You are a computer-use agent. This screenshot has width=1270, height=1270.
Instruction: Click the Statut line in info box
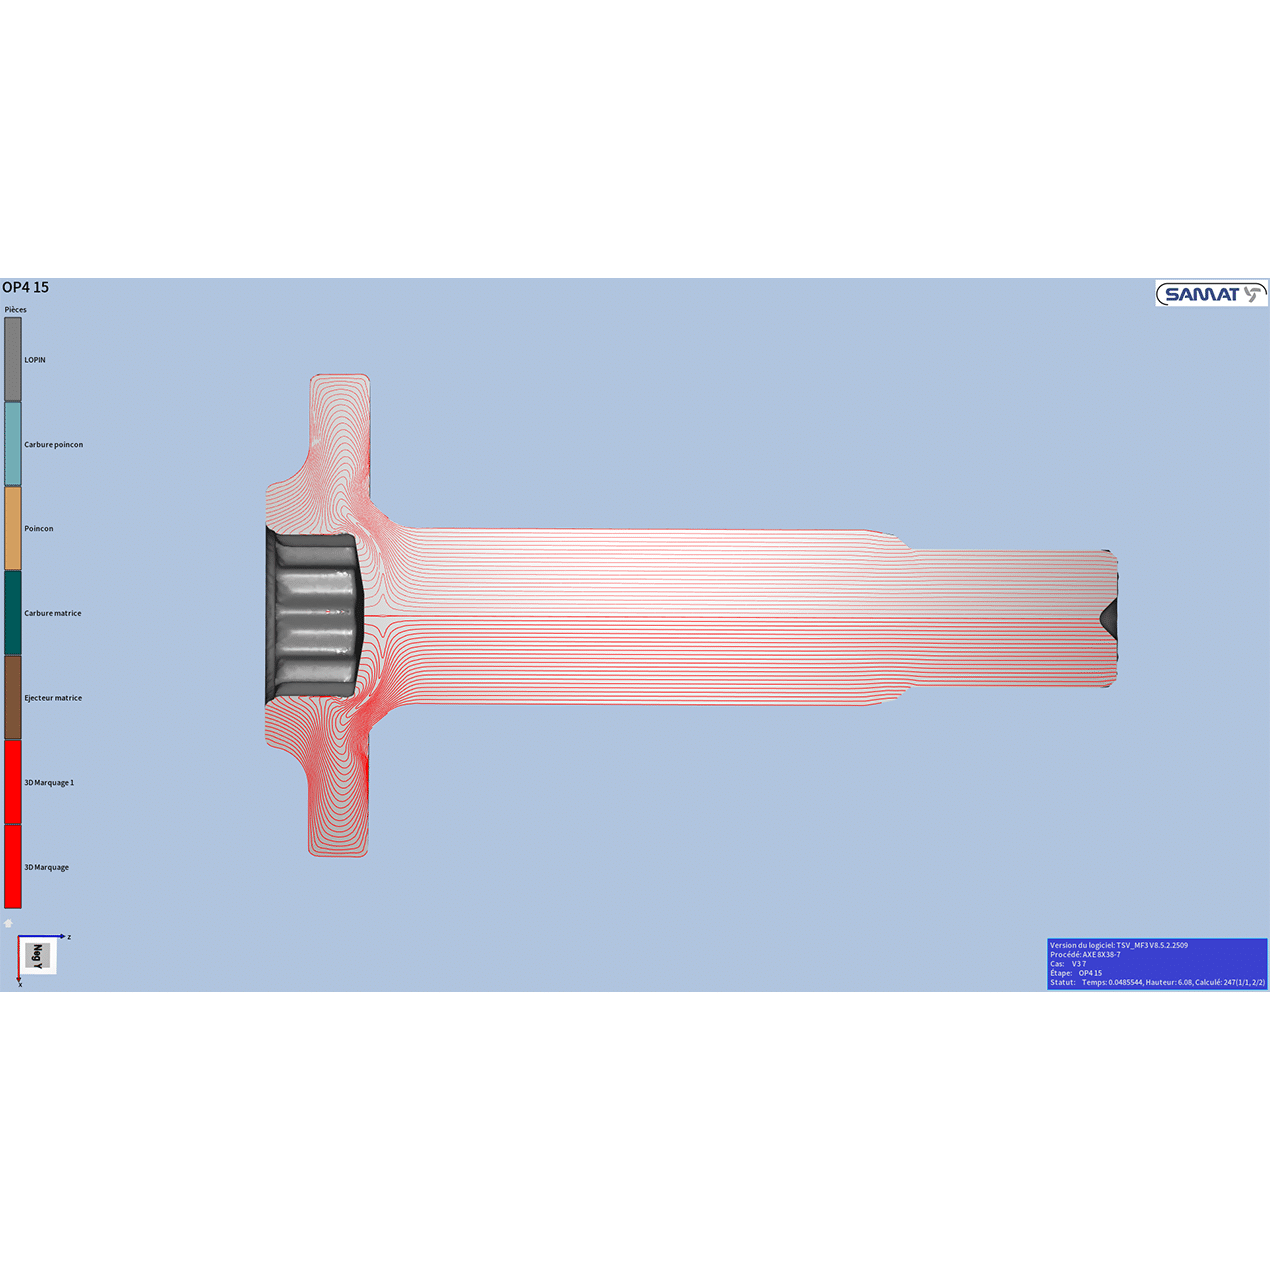tap(1157, 982)
